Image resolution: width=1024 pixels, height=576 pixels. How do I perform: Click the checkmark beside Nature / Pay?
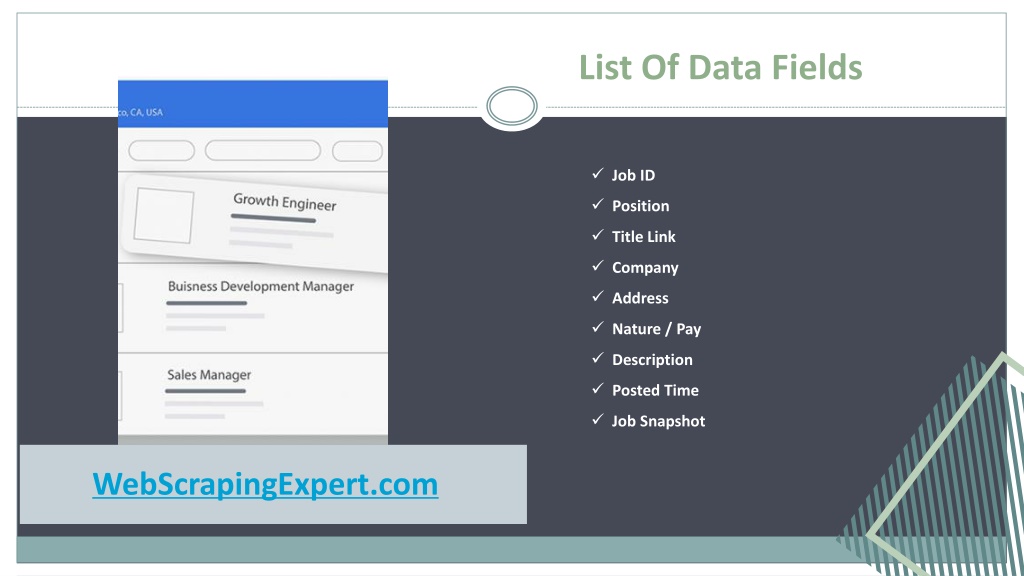tap(598, 327)
